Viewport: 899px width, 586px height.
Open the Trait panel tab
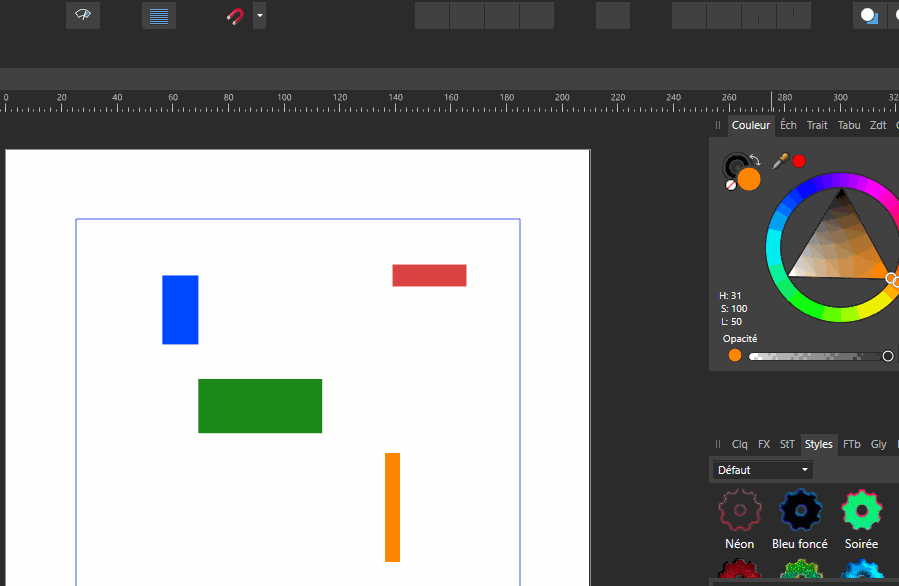click(817, 125)
